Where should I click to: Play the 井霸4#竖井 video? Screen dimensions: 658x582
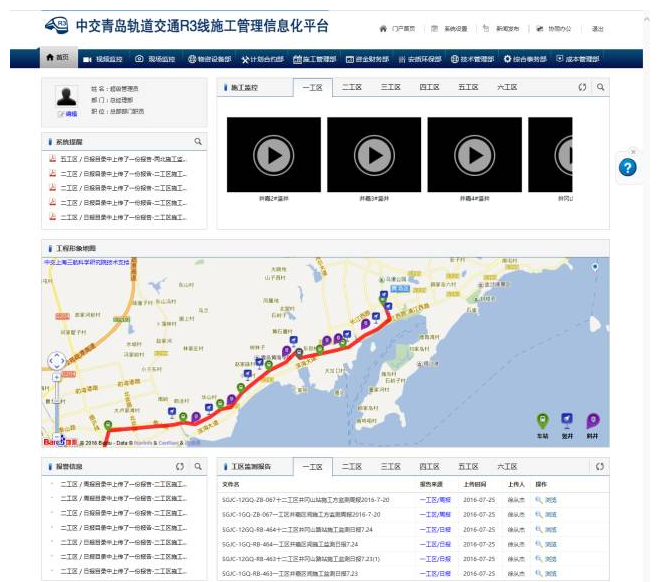click(x=474, y=155)
